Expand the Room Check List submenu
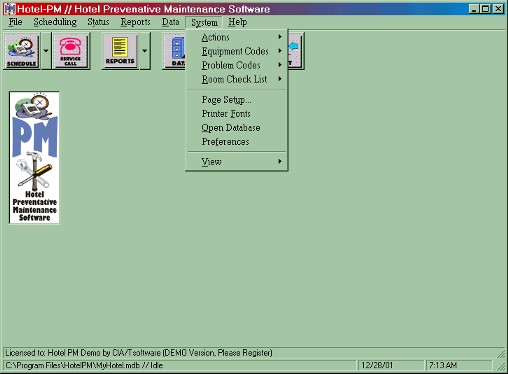The height and width of the screenshot is (374, 508). pyautogui.click(x=237, y=79)
